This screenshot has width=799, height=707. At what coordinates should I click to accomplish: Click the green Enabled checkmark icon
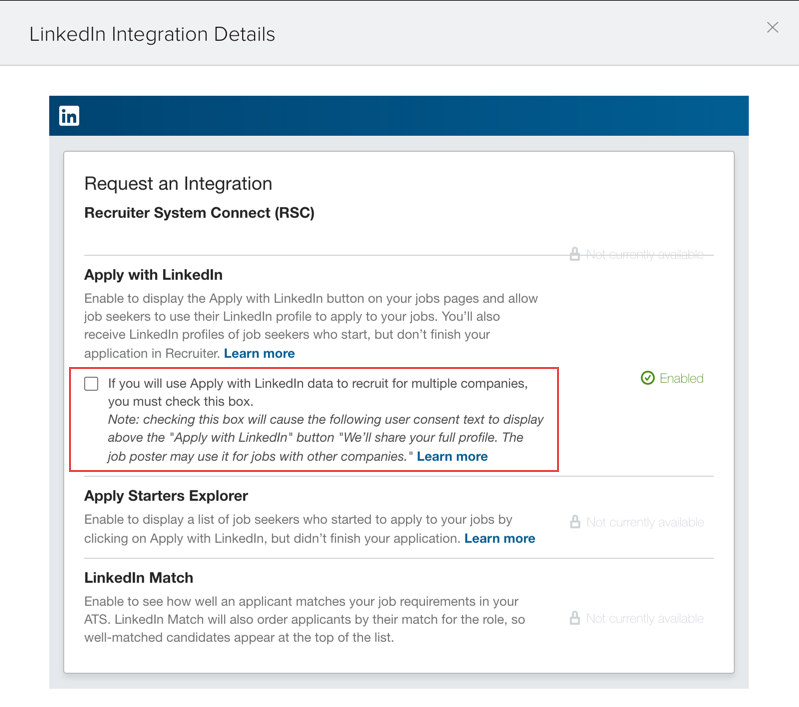648,378
